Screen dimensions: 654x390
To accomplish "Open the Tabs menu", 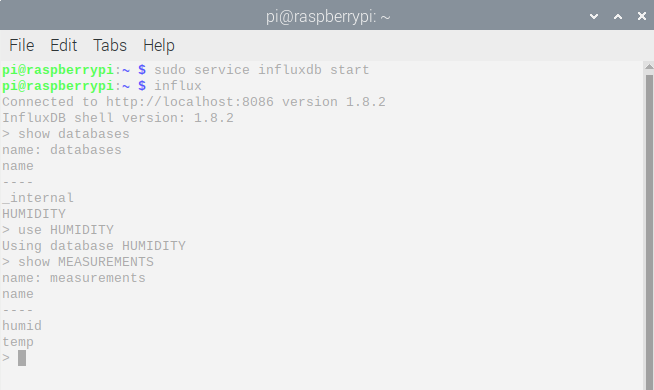I will [110, 45].
